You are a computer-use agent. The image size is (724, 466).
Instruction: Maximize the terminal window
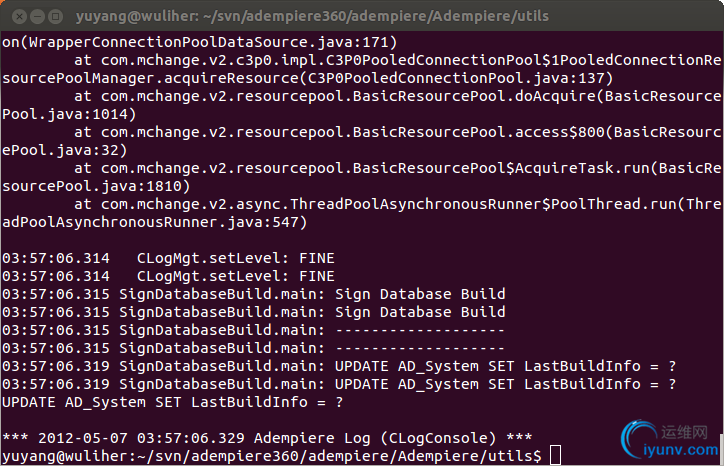pos(55,17)
